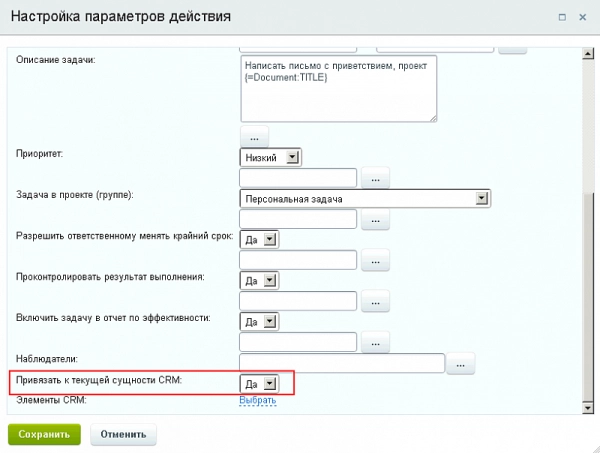Toggle Разрешить ответственному менять крайний срок dropdown
Viewport: 600px width, 453px height.
[260, 240]
